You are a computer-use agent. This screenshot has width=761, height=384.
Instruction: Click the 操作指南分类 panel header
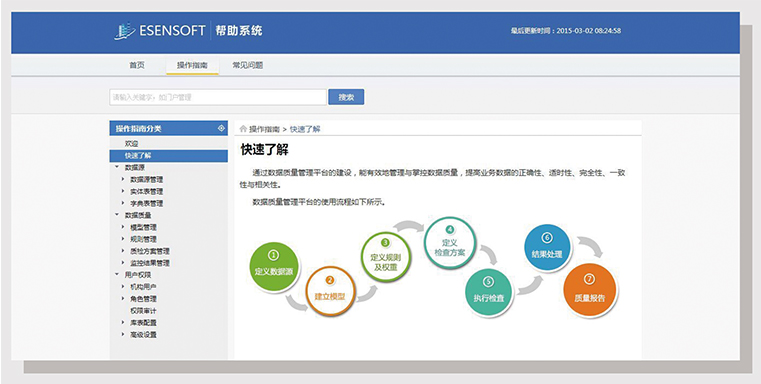(168, 128)
